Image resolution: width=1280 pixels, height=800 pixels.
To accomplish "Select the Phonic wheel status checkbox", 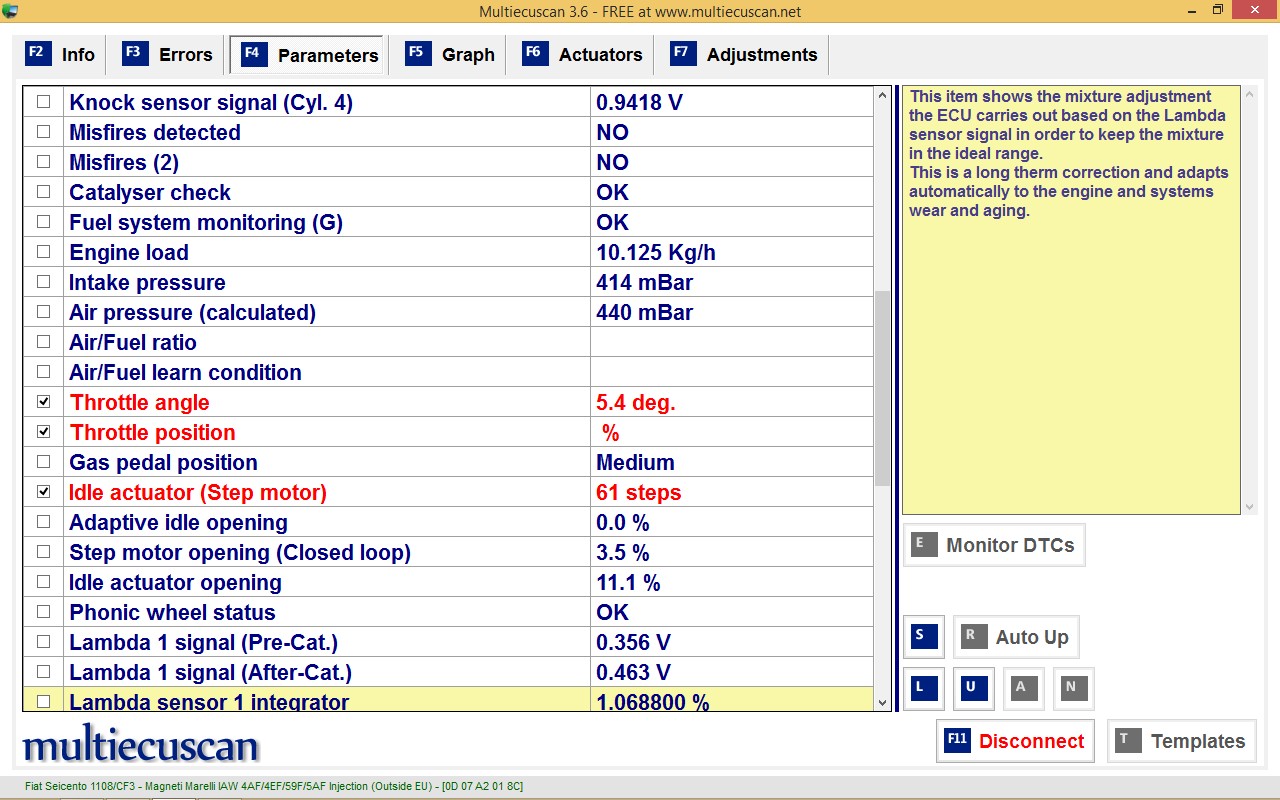I will 43,612.
